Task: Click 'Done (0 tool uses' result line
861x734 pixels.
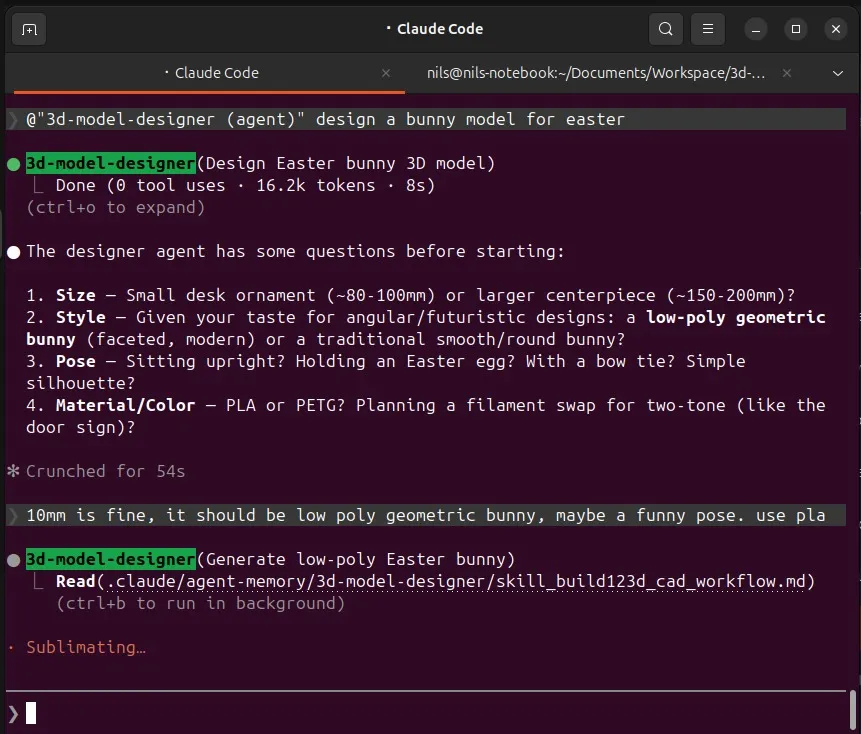Action: click(245, 186)
